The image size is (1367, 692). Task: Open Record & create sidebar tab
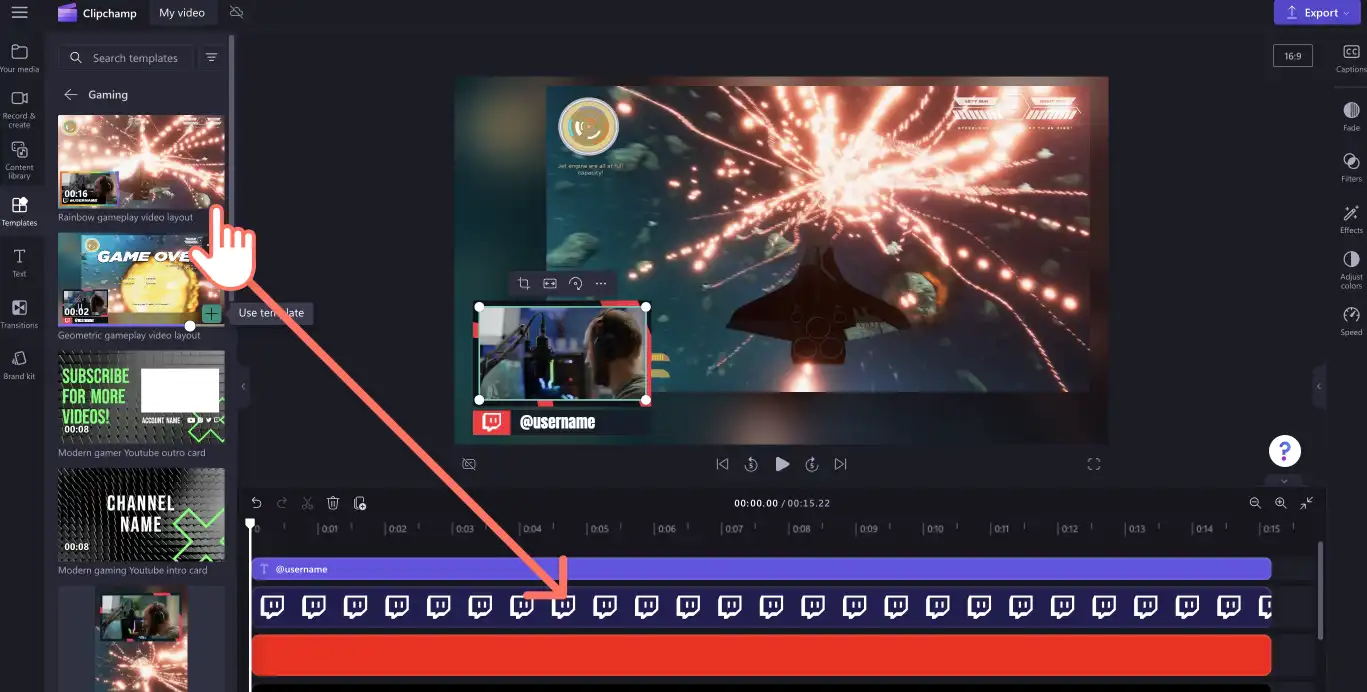19,109
